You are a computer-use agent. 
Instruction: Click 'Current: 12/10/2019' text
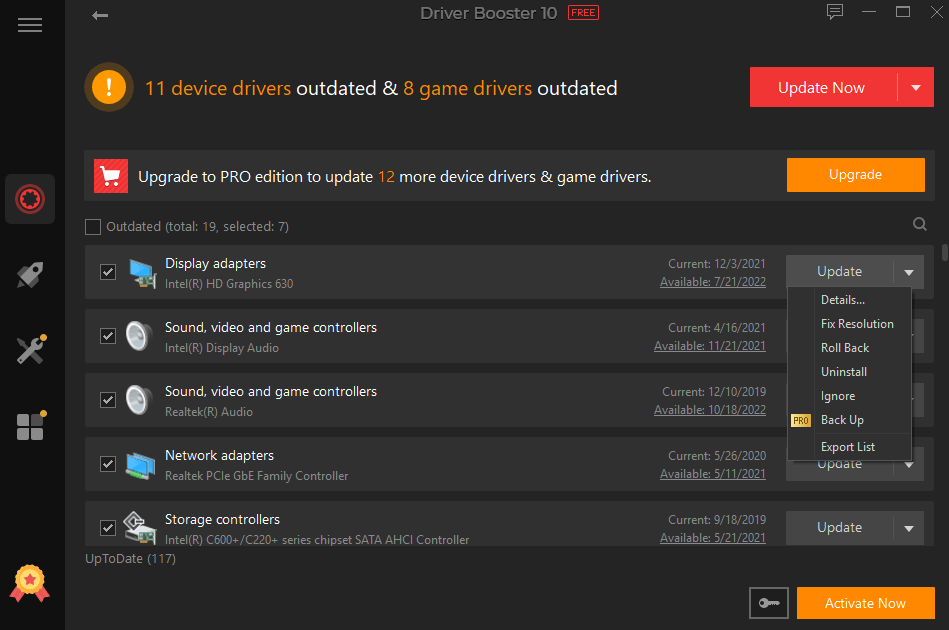click(714, 392)
